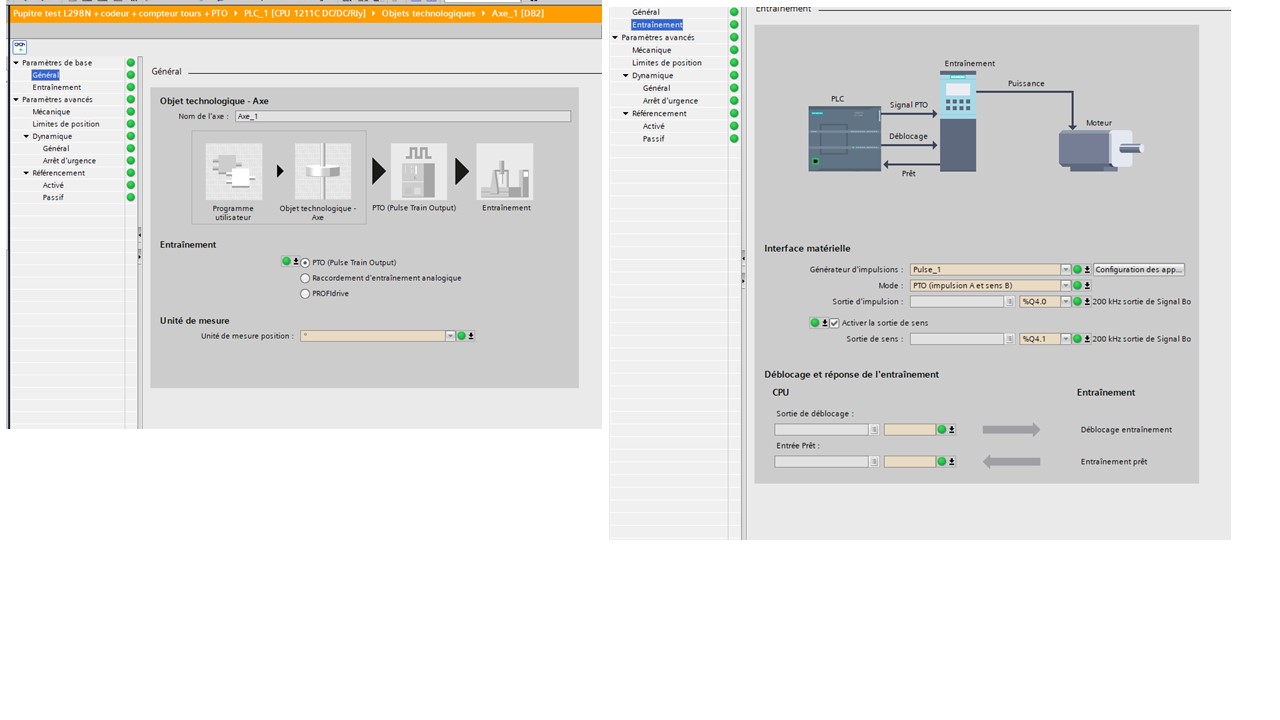Click the Entraînement machine icon in diagram

(x=505, y=172)
